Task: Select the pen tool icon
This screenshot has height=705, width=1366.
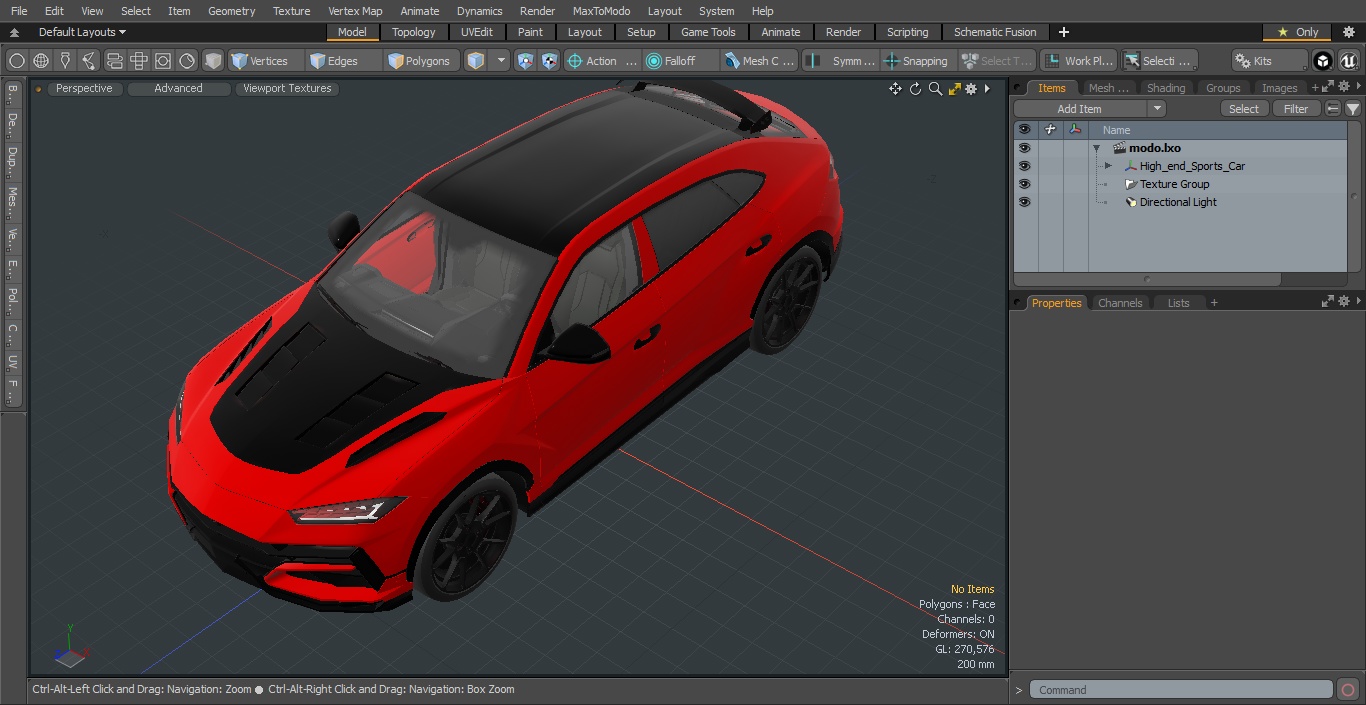Action: 65,61
